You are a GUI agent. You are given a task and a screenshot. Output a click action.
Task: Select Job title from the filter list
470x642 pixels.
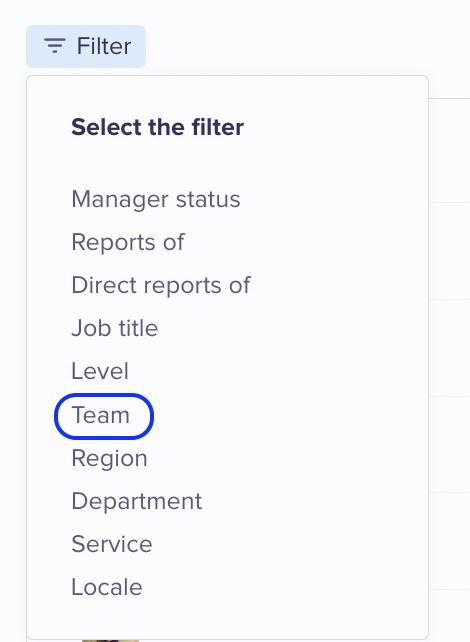pos(115,328)
